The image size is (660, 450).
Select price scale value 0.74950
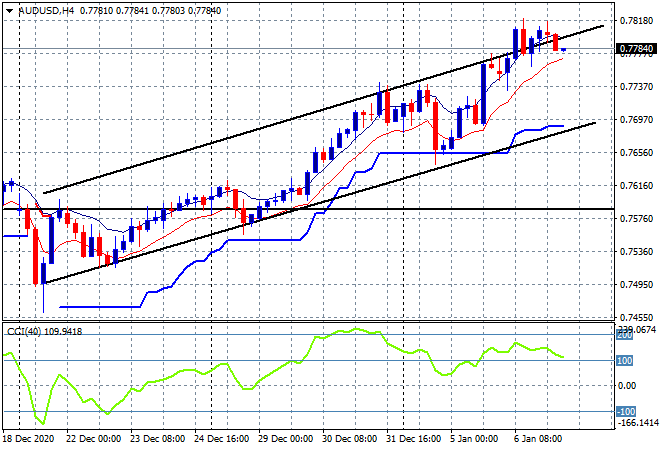coord(636,285)
